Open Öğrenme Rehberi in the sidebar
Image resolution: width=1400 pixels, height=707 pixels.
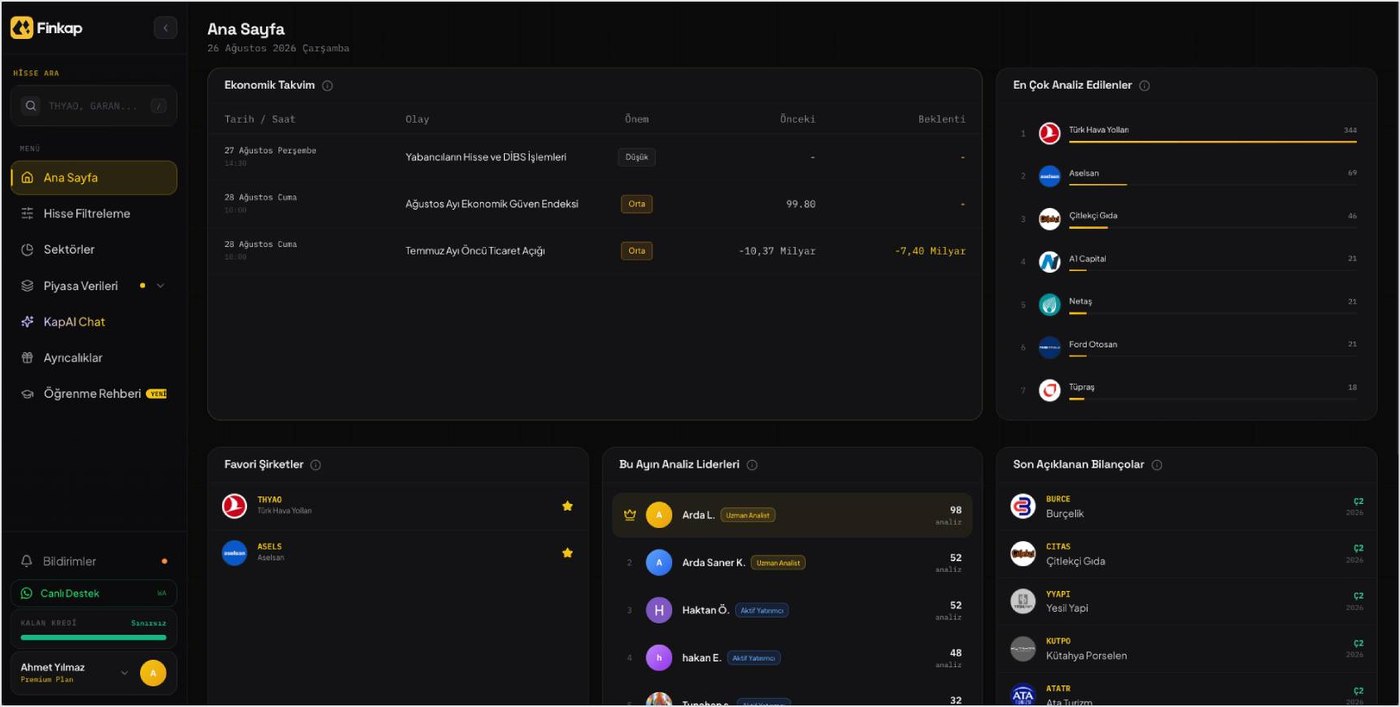[x=94, y=394]
